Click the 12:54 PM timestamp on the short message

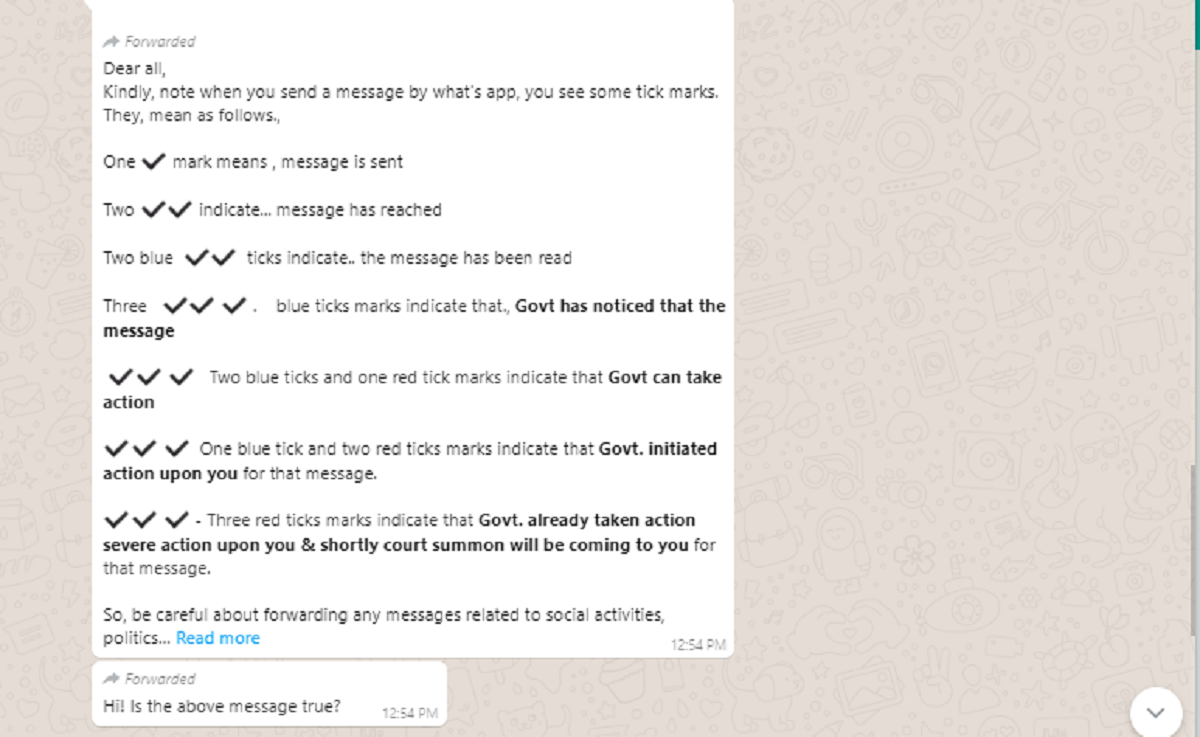pyautogui.click(x=410, y=713)
